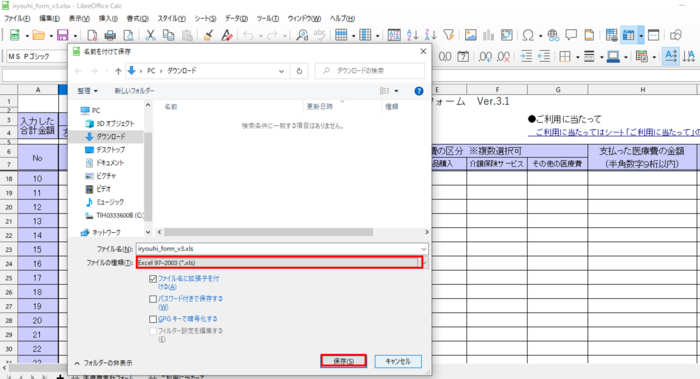
Task: Click the キャンセル button
Action: point(398,361)
